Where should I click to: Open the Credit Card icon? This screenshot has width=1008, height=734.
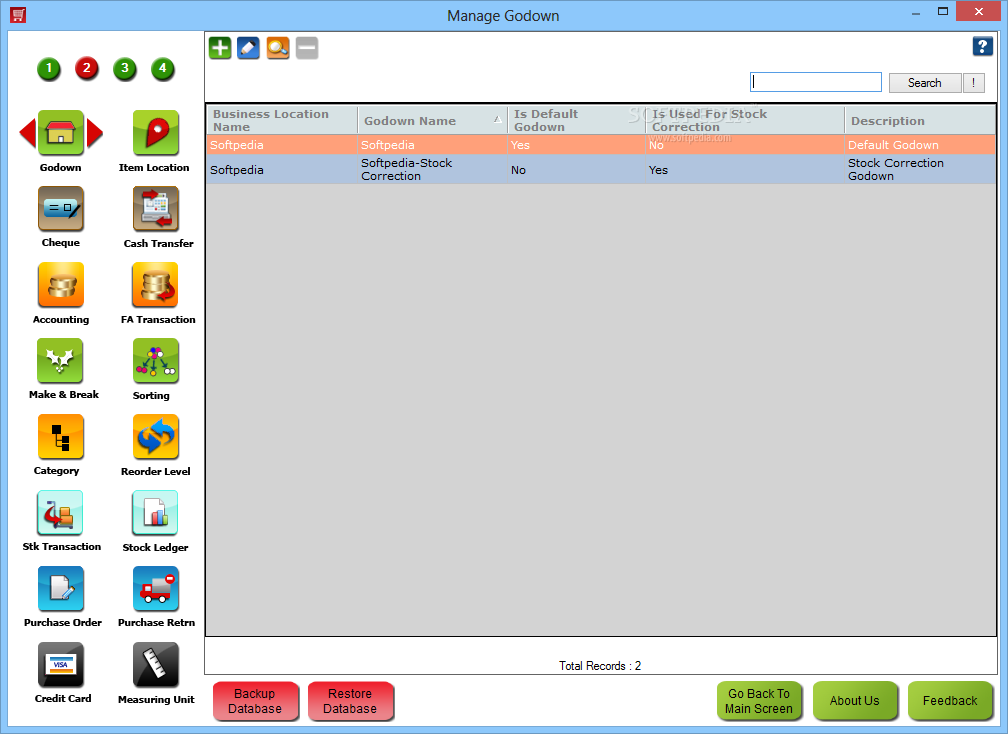click(60, 665)
